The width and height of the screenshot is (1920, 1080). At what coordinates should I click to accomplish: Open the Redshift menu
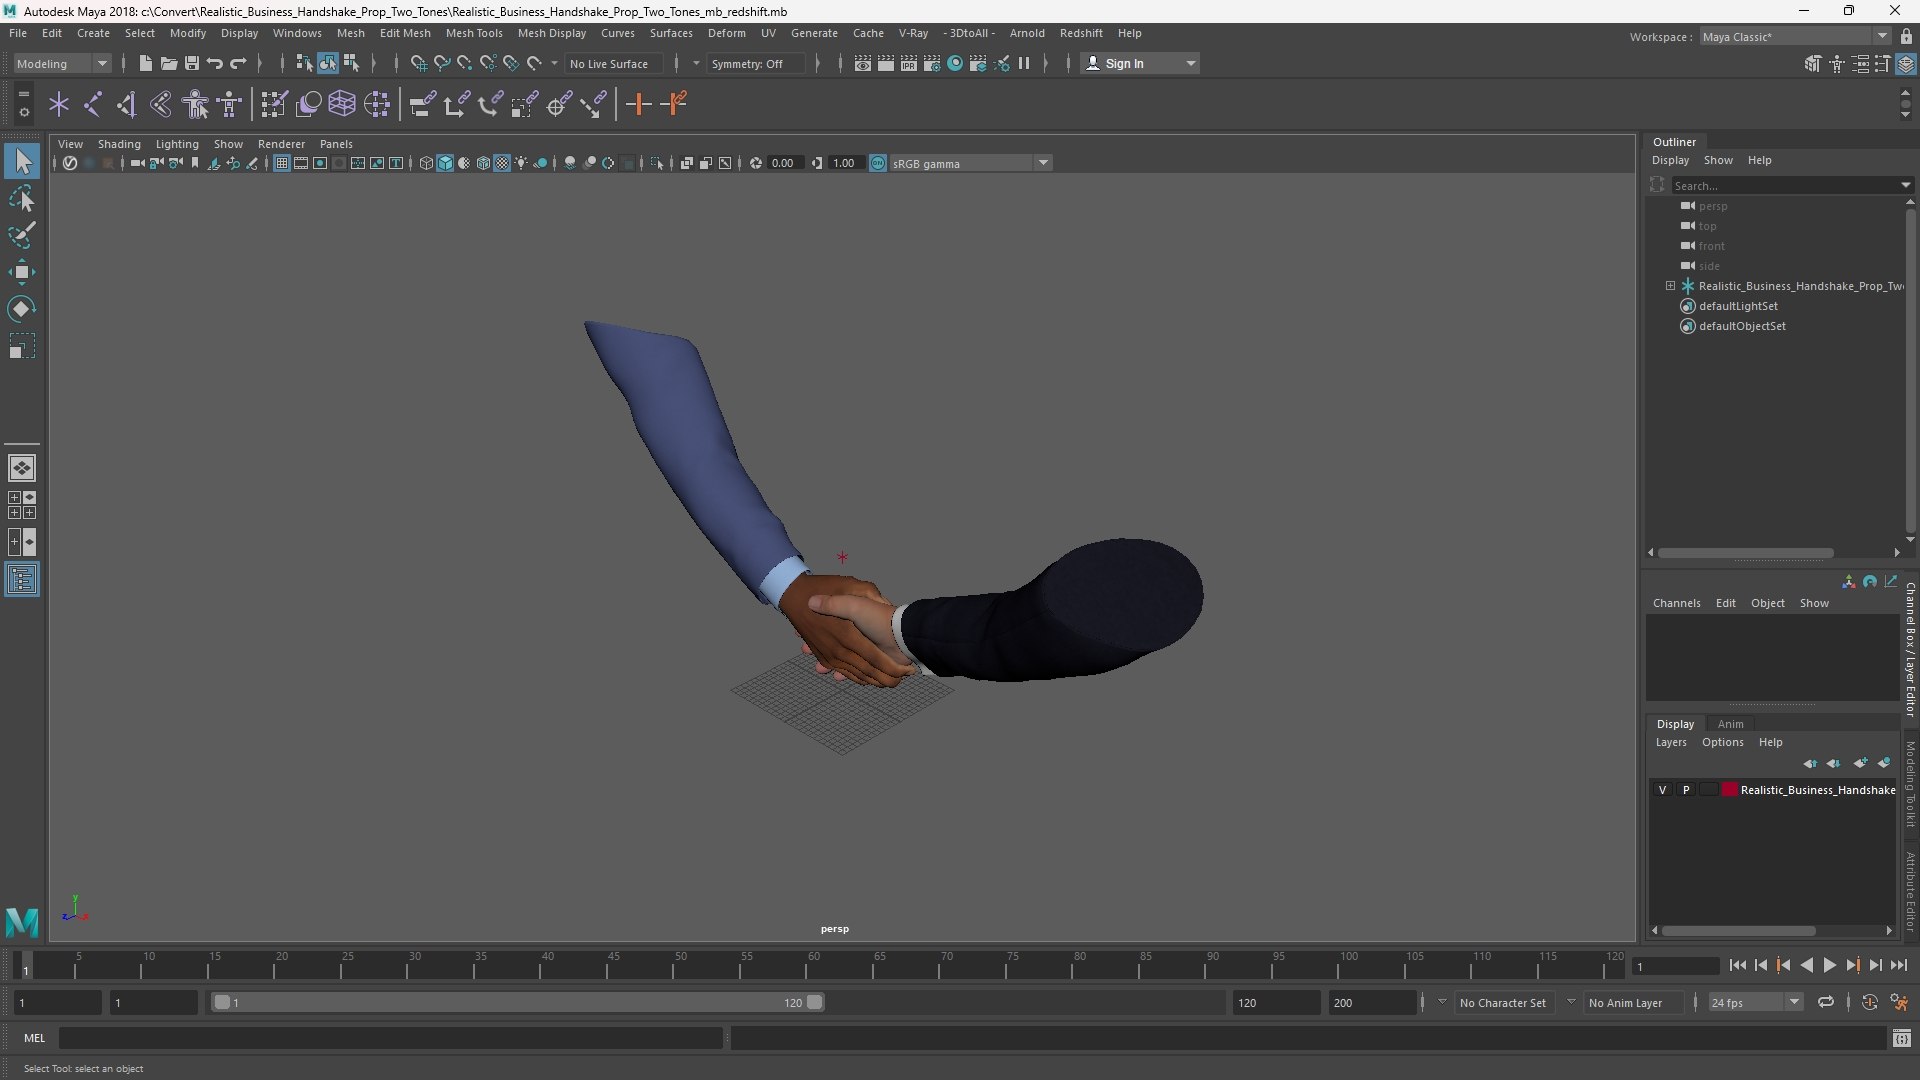tap(1081, 33)
